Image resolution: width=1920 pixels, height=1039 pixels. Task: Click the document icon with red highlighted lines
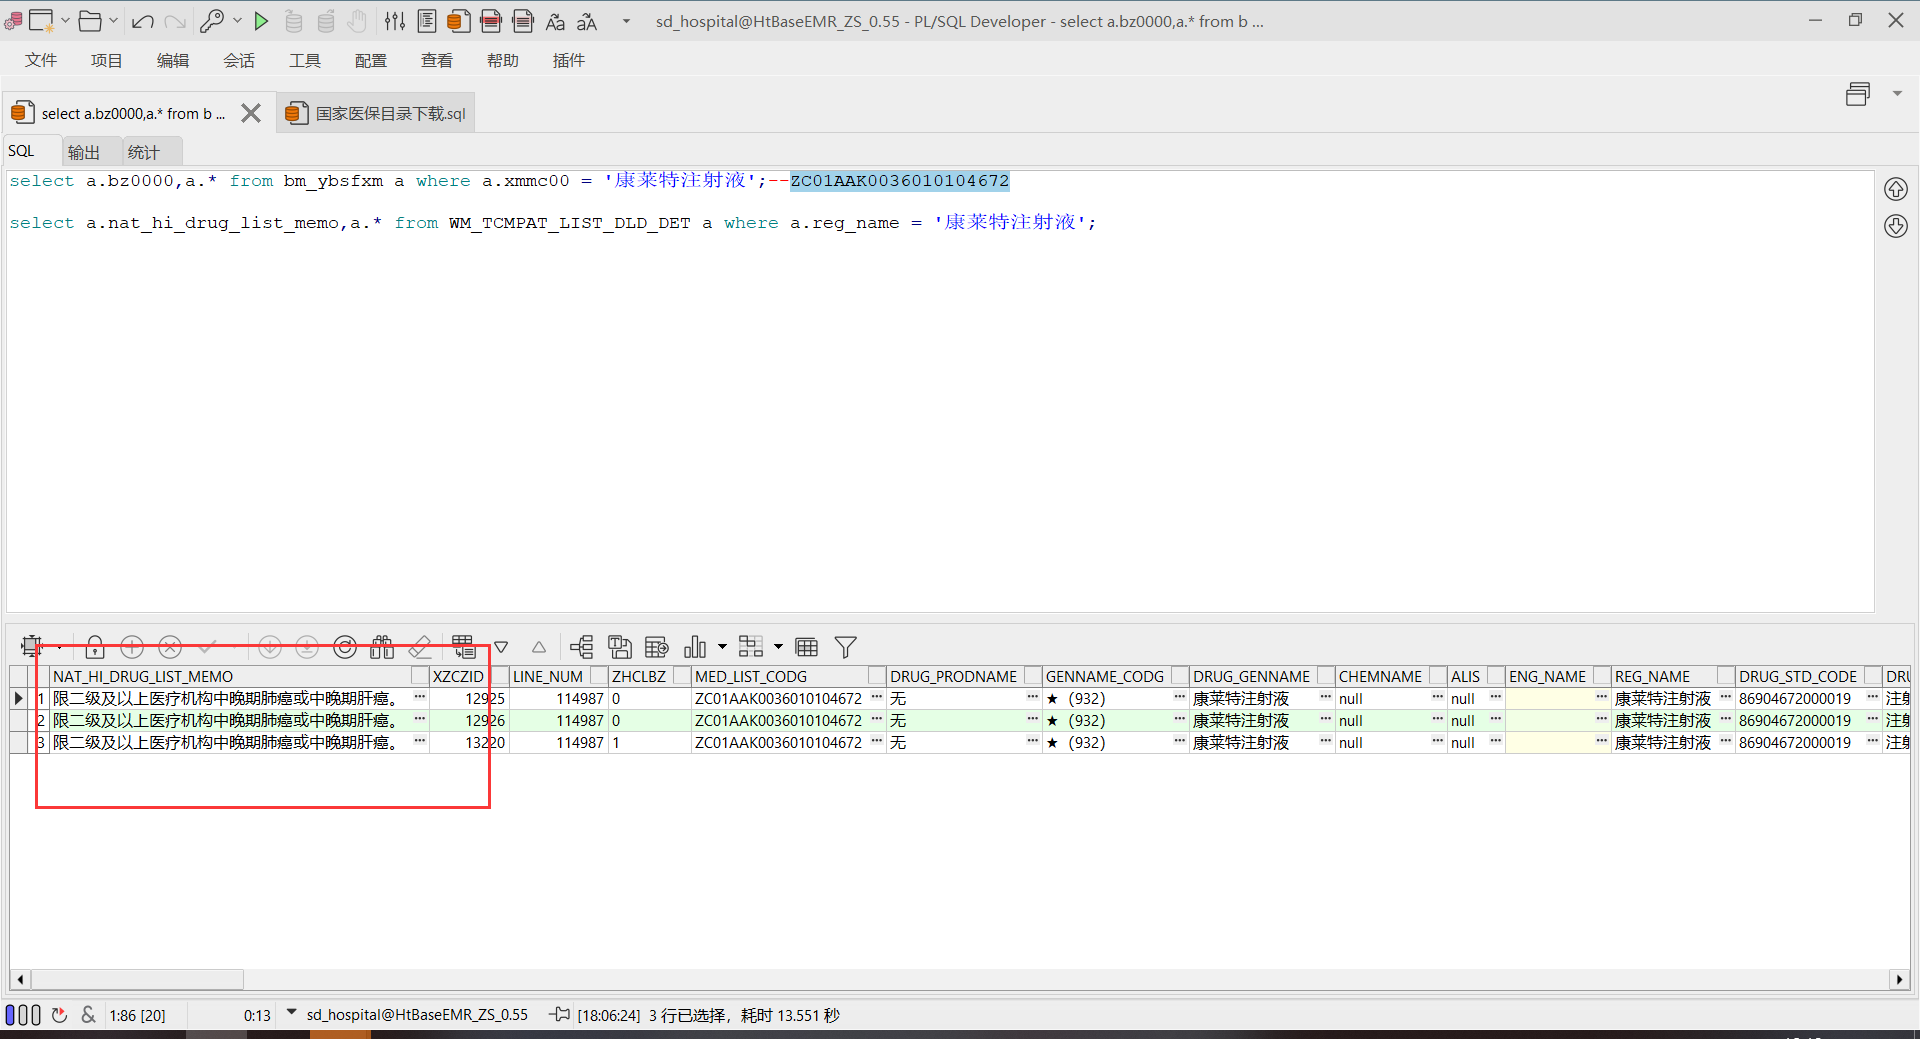(491, 21)
